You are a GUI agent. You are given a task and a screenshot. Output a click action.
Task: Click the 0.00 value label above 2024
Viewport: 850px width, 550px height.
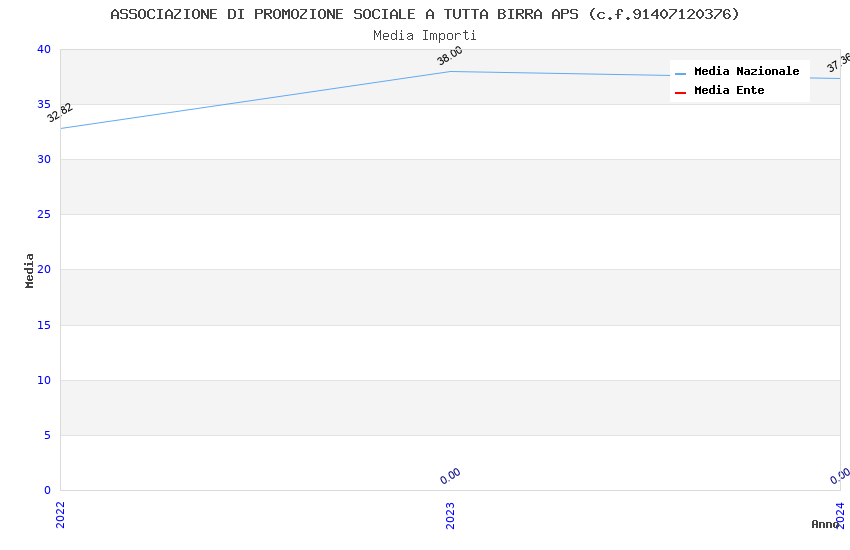coord(840,476)
